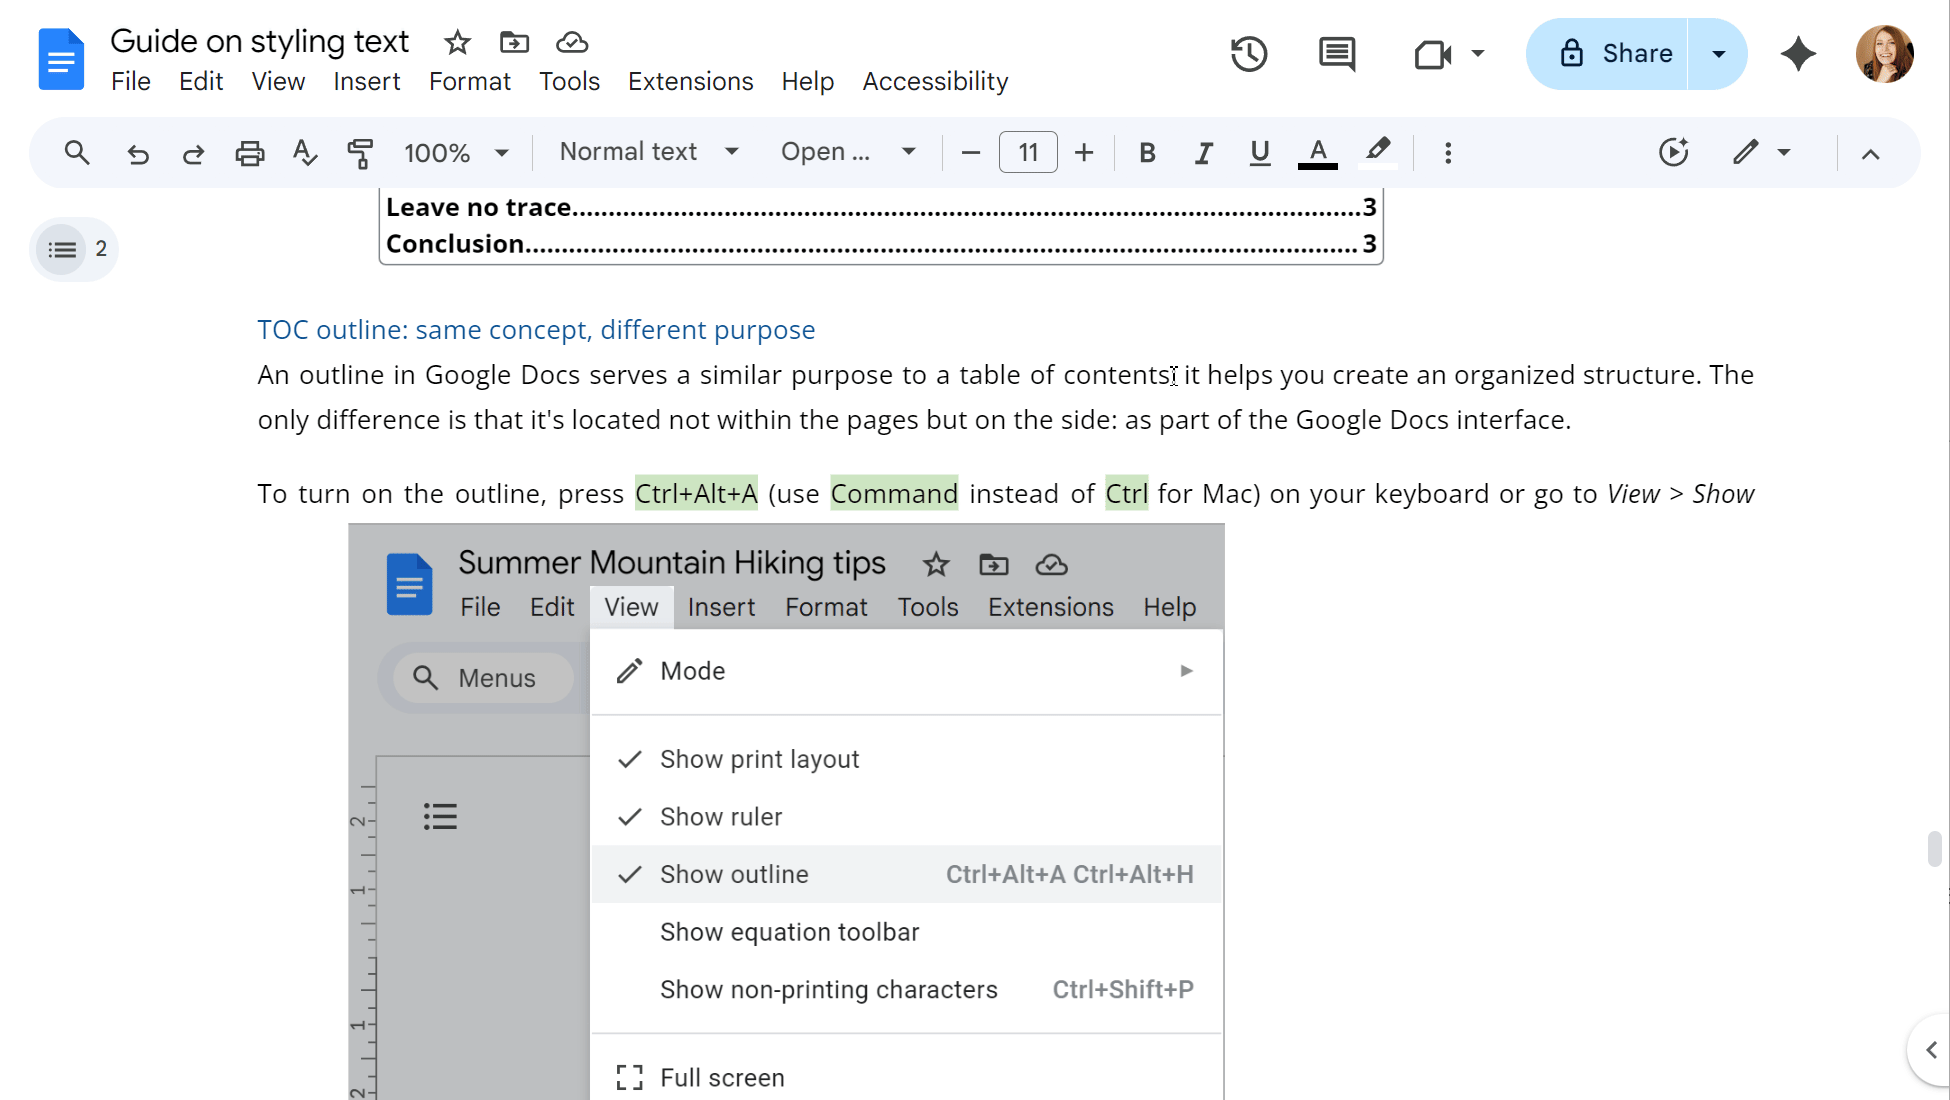Toggle italic formatting
The width and height of the screenshot is (1950, 1100).
coord(1203,153)
